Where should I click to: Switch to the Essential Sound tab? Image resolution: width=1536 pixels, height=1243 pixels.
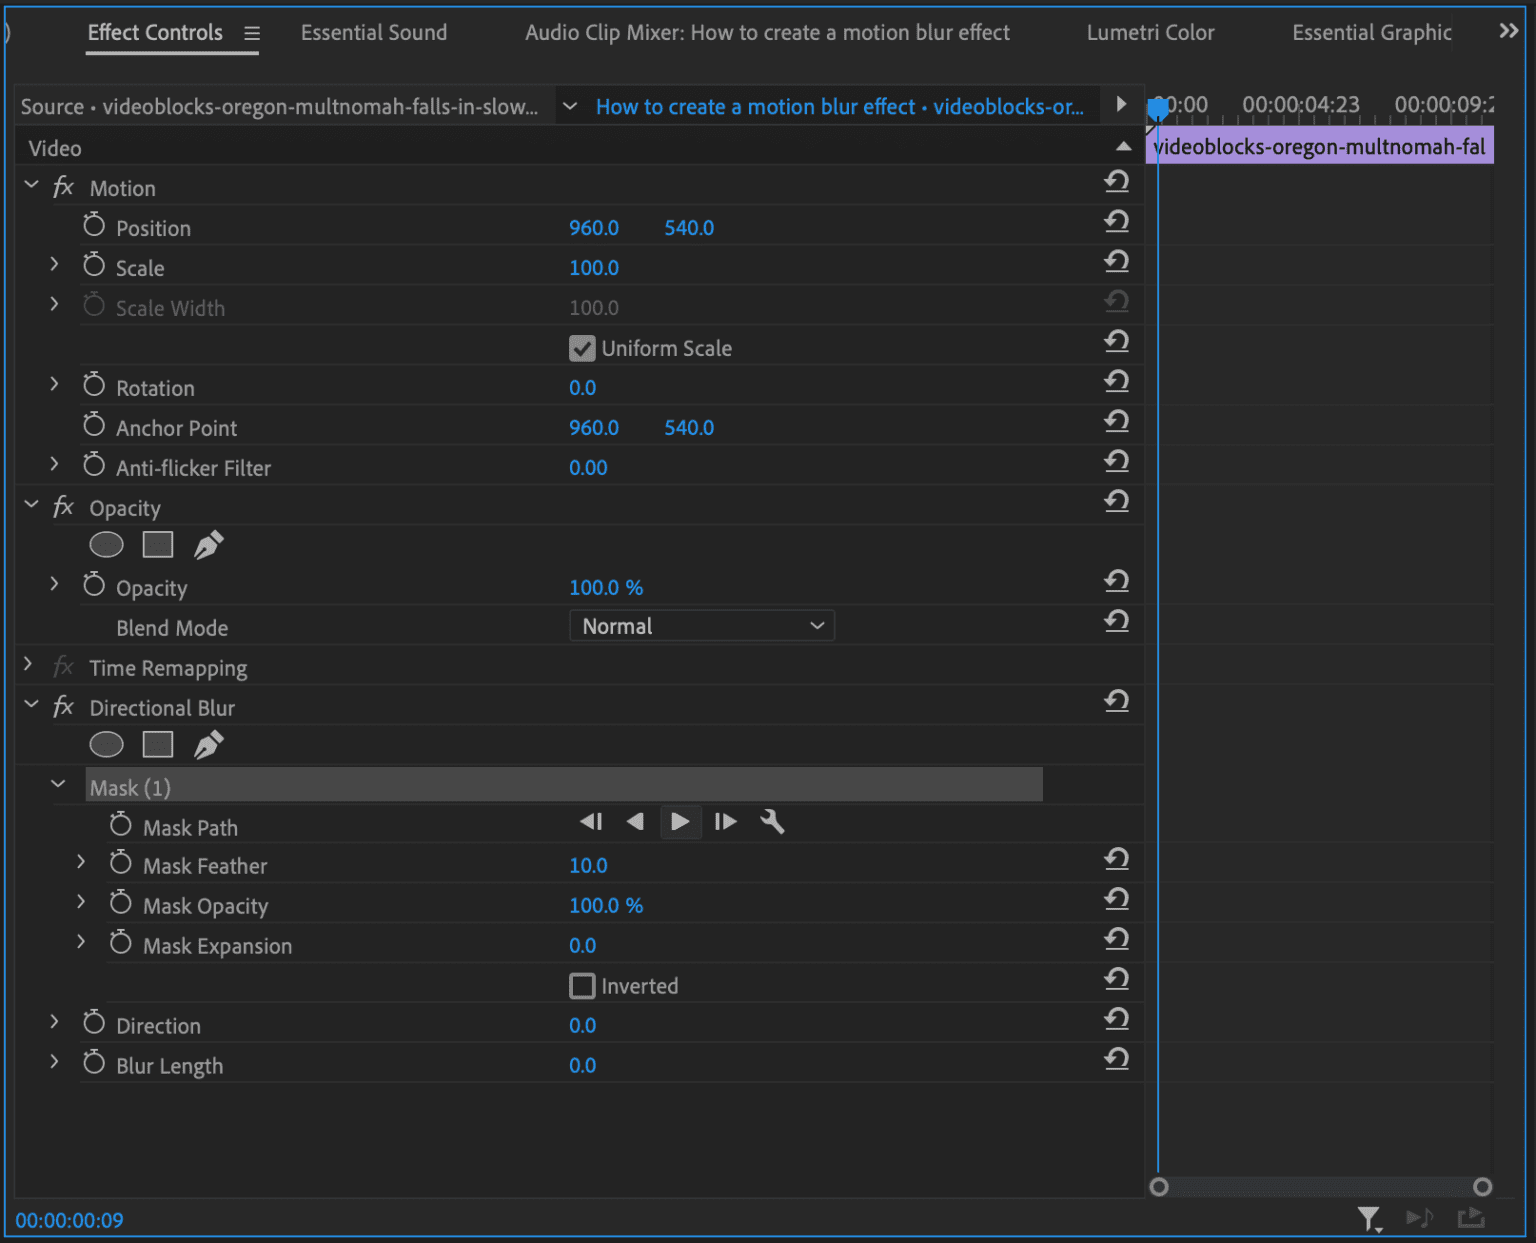(374, 33)
